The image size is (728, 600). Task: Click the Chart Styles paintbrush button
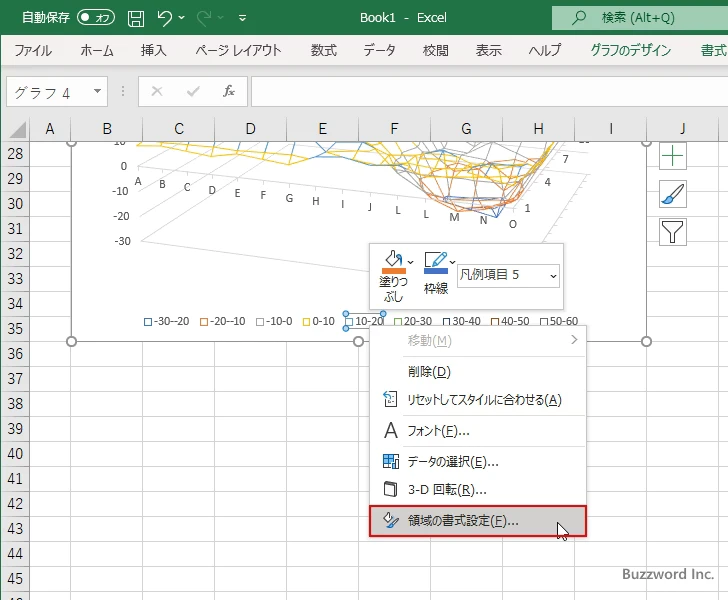pyautogui.click(x=672, y=194)
